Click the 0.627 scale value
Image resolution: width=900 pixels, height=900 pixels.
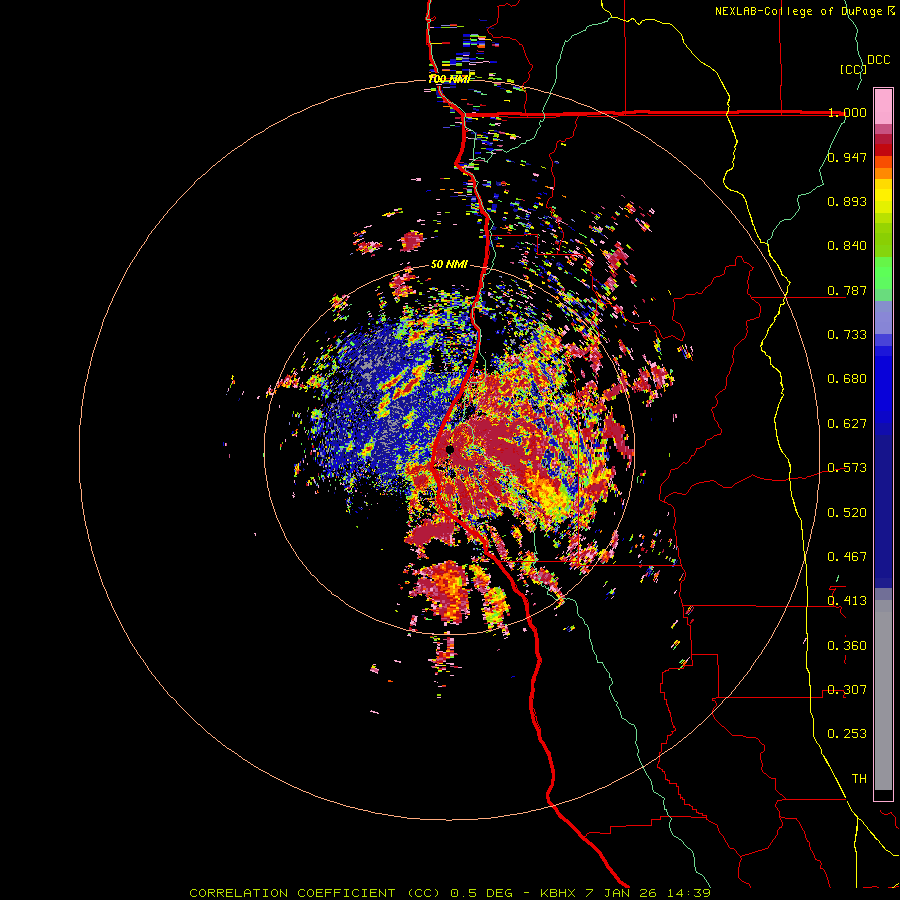pos(847,424)
